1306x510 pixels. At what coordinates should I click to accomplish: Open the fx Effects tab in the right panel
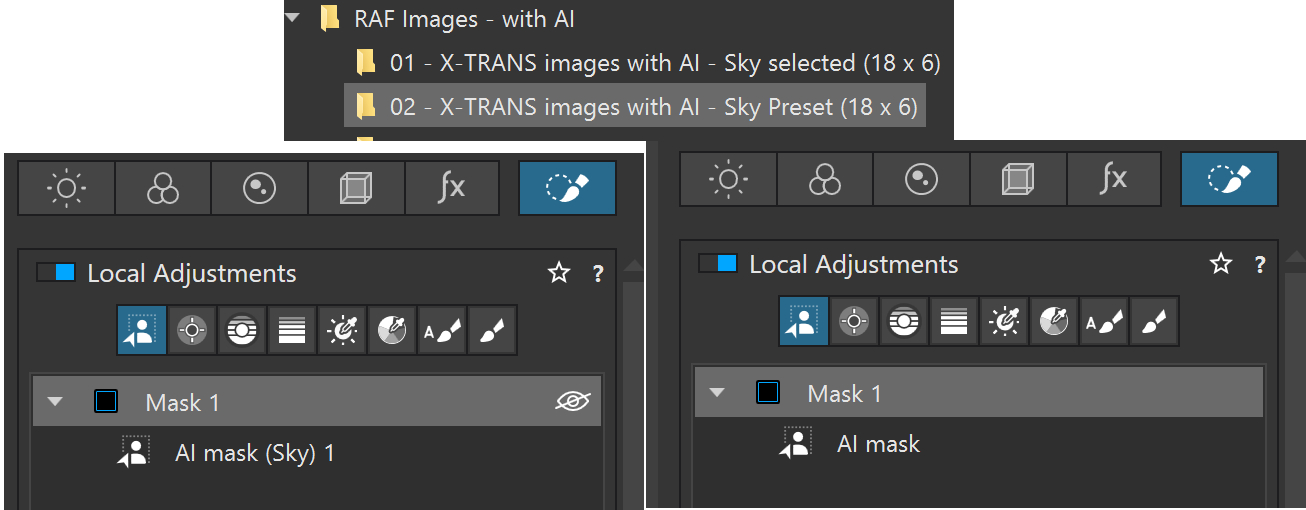click(x=1113, y=179)
